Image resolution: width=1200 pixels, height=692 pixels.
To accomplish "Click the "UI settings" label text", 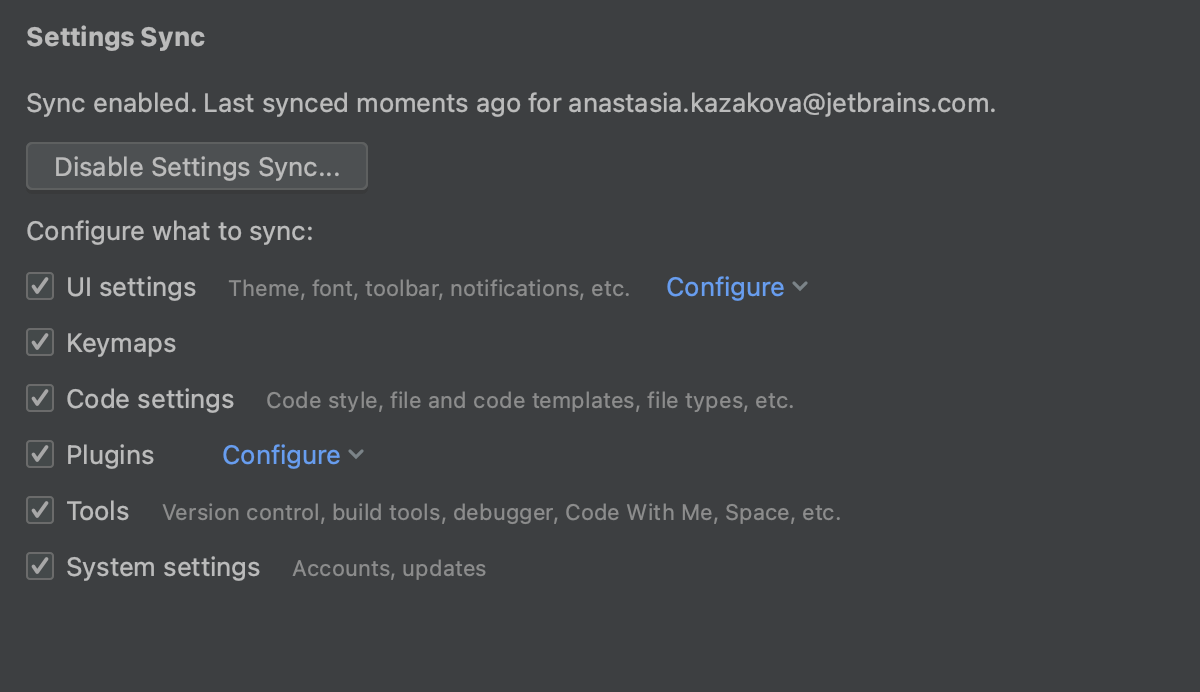I will [x=131, y=287].
